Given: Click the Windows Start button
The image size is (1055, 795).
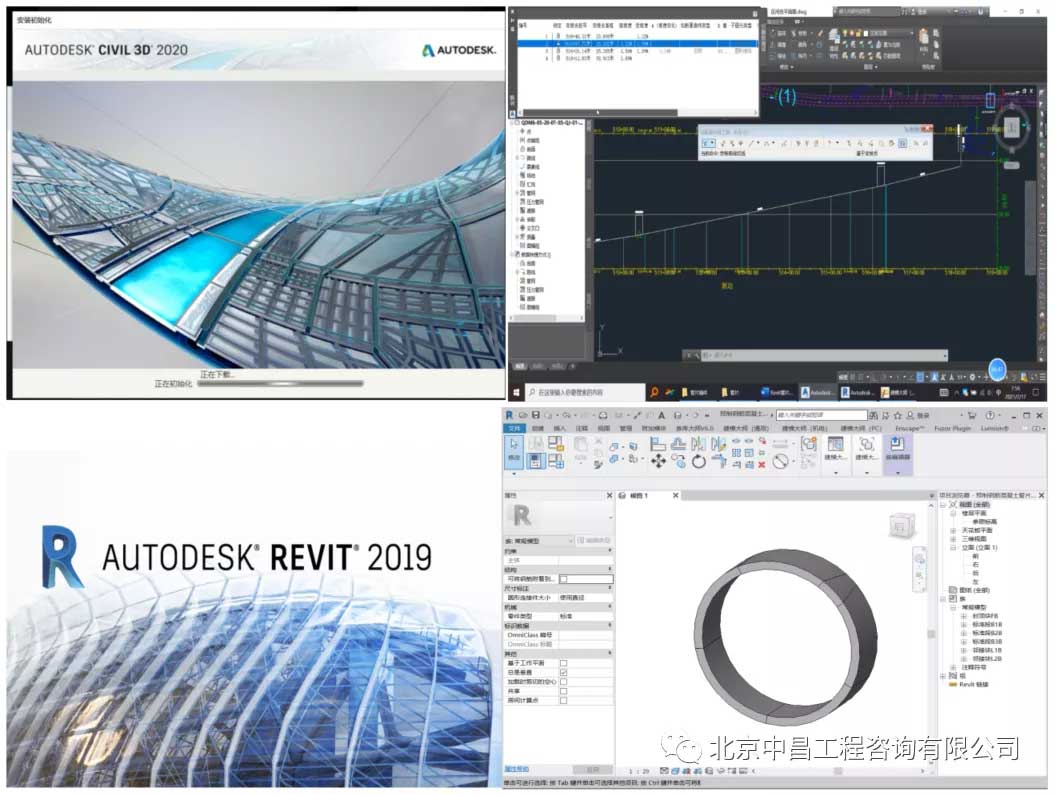Looking at the screenshot, I should (x=517, y=391).
